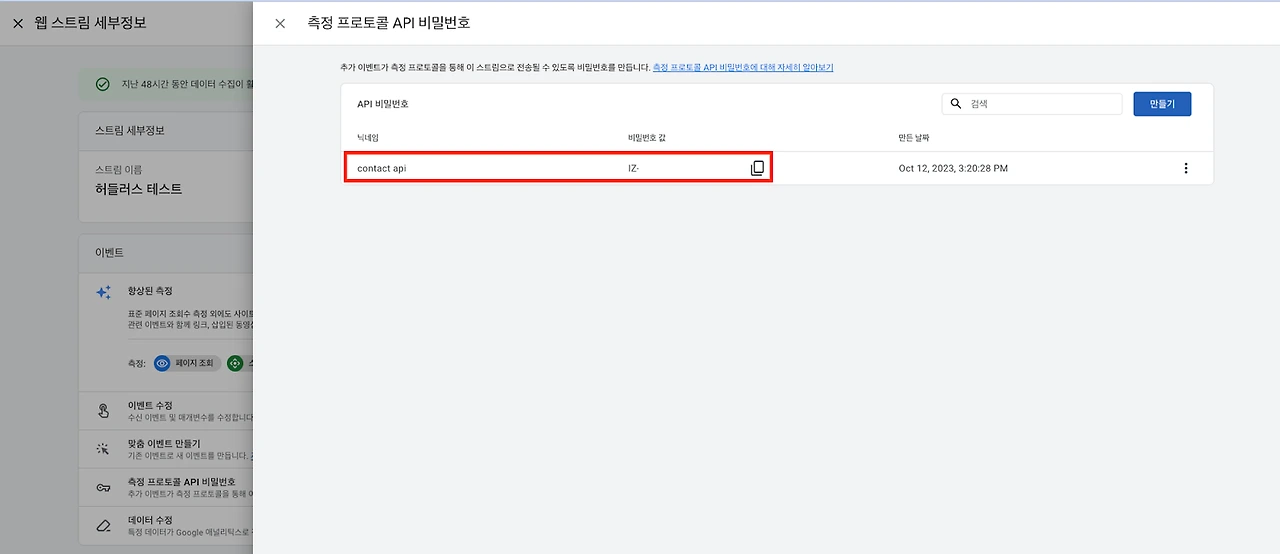
Task: Click the Oct 12, 2023 creation date
Action: coord(953,168)
